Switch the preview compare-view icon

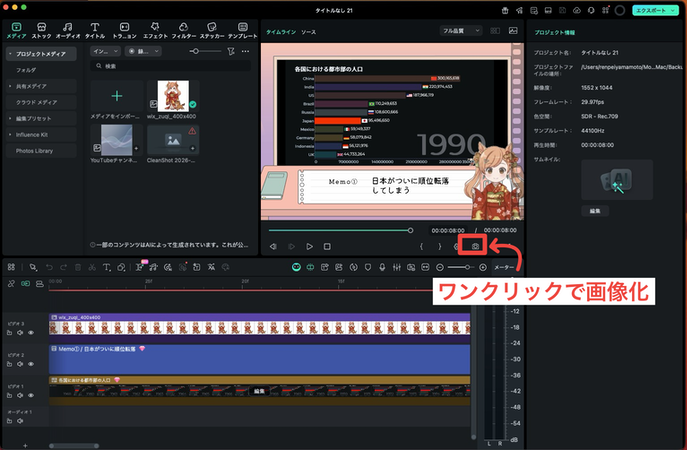coord(495,31)
